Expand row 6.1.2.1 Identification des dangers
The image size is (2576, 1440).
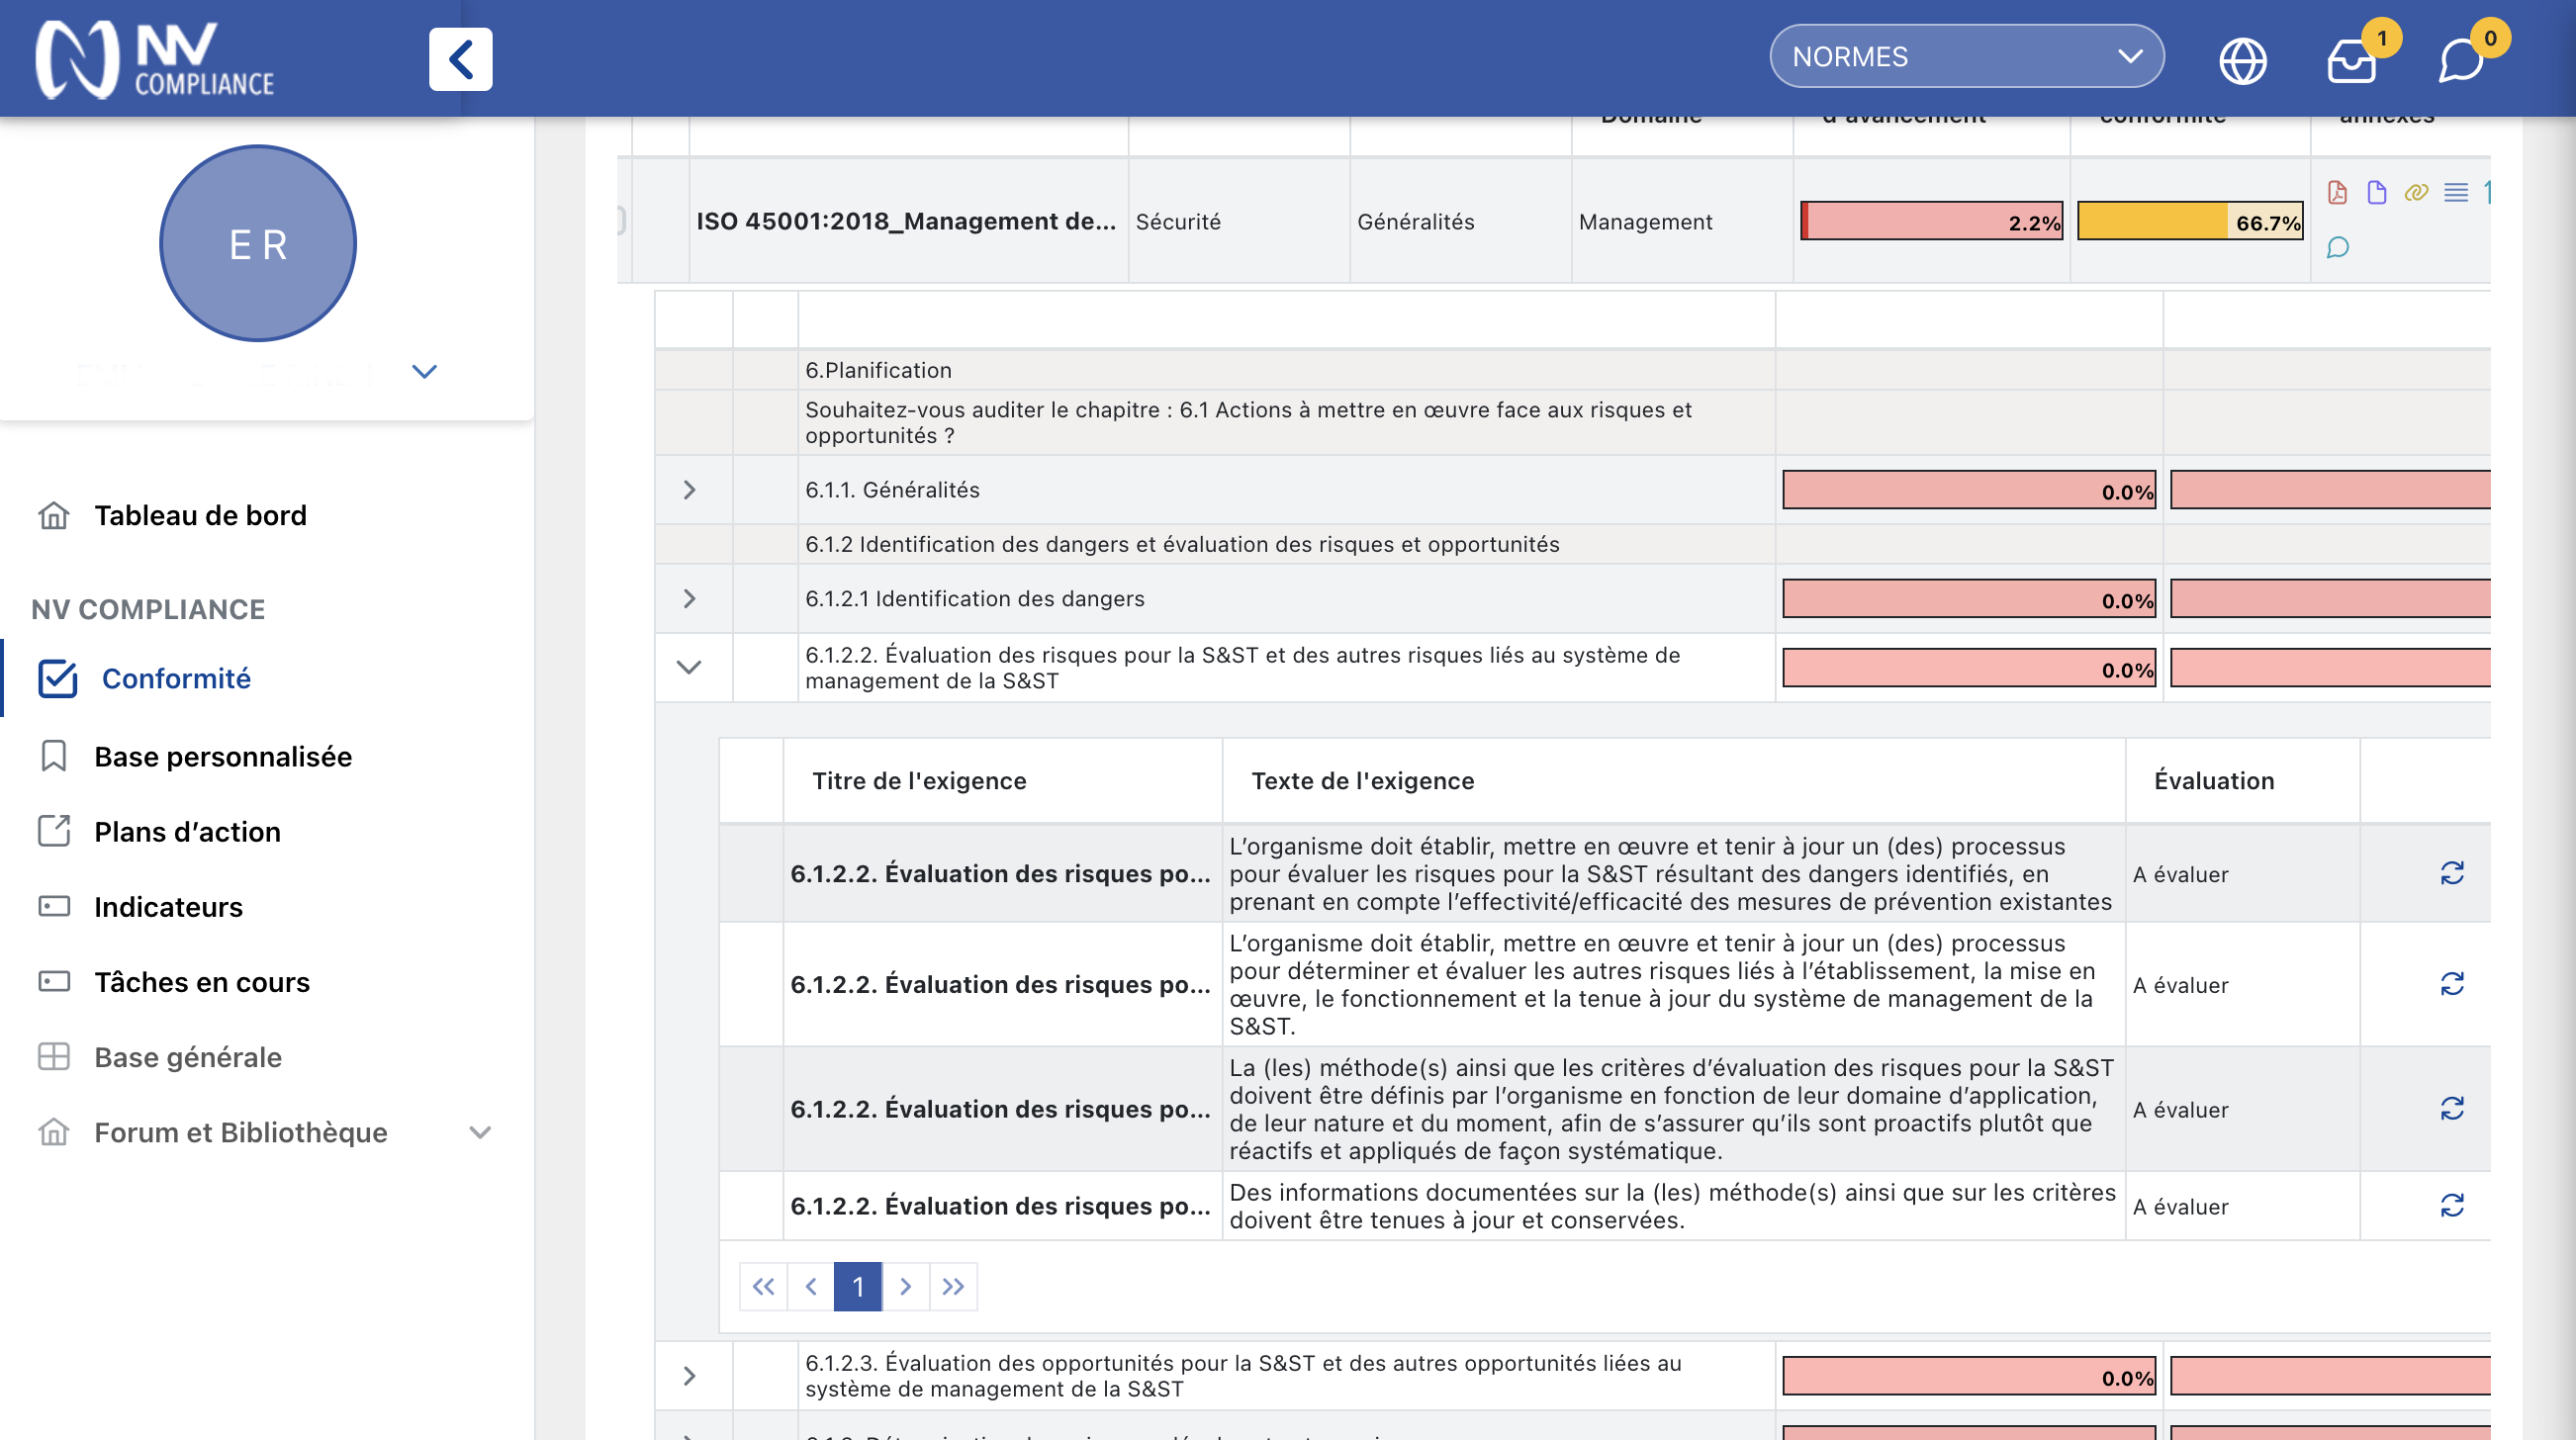point(689,598)
